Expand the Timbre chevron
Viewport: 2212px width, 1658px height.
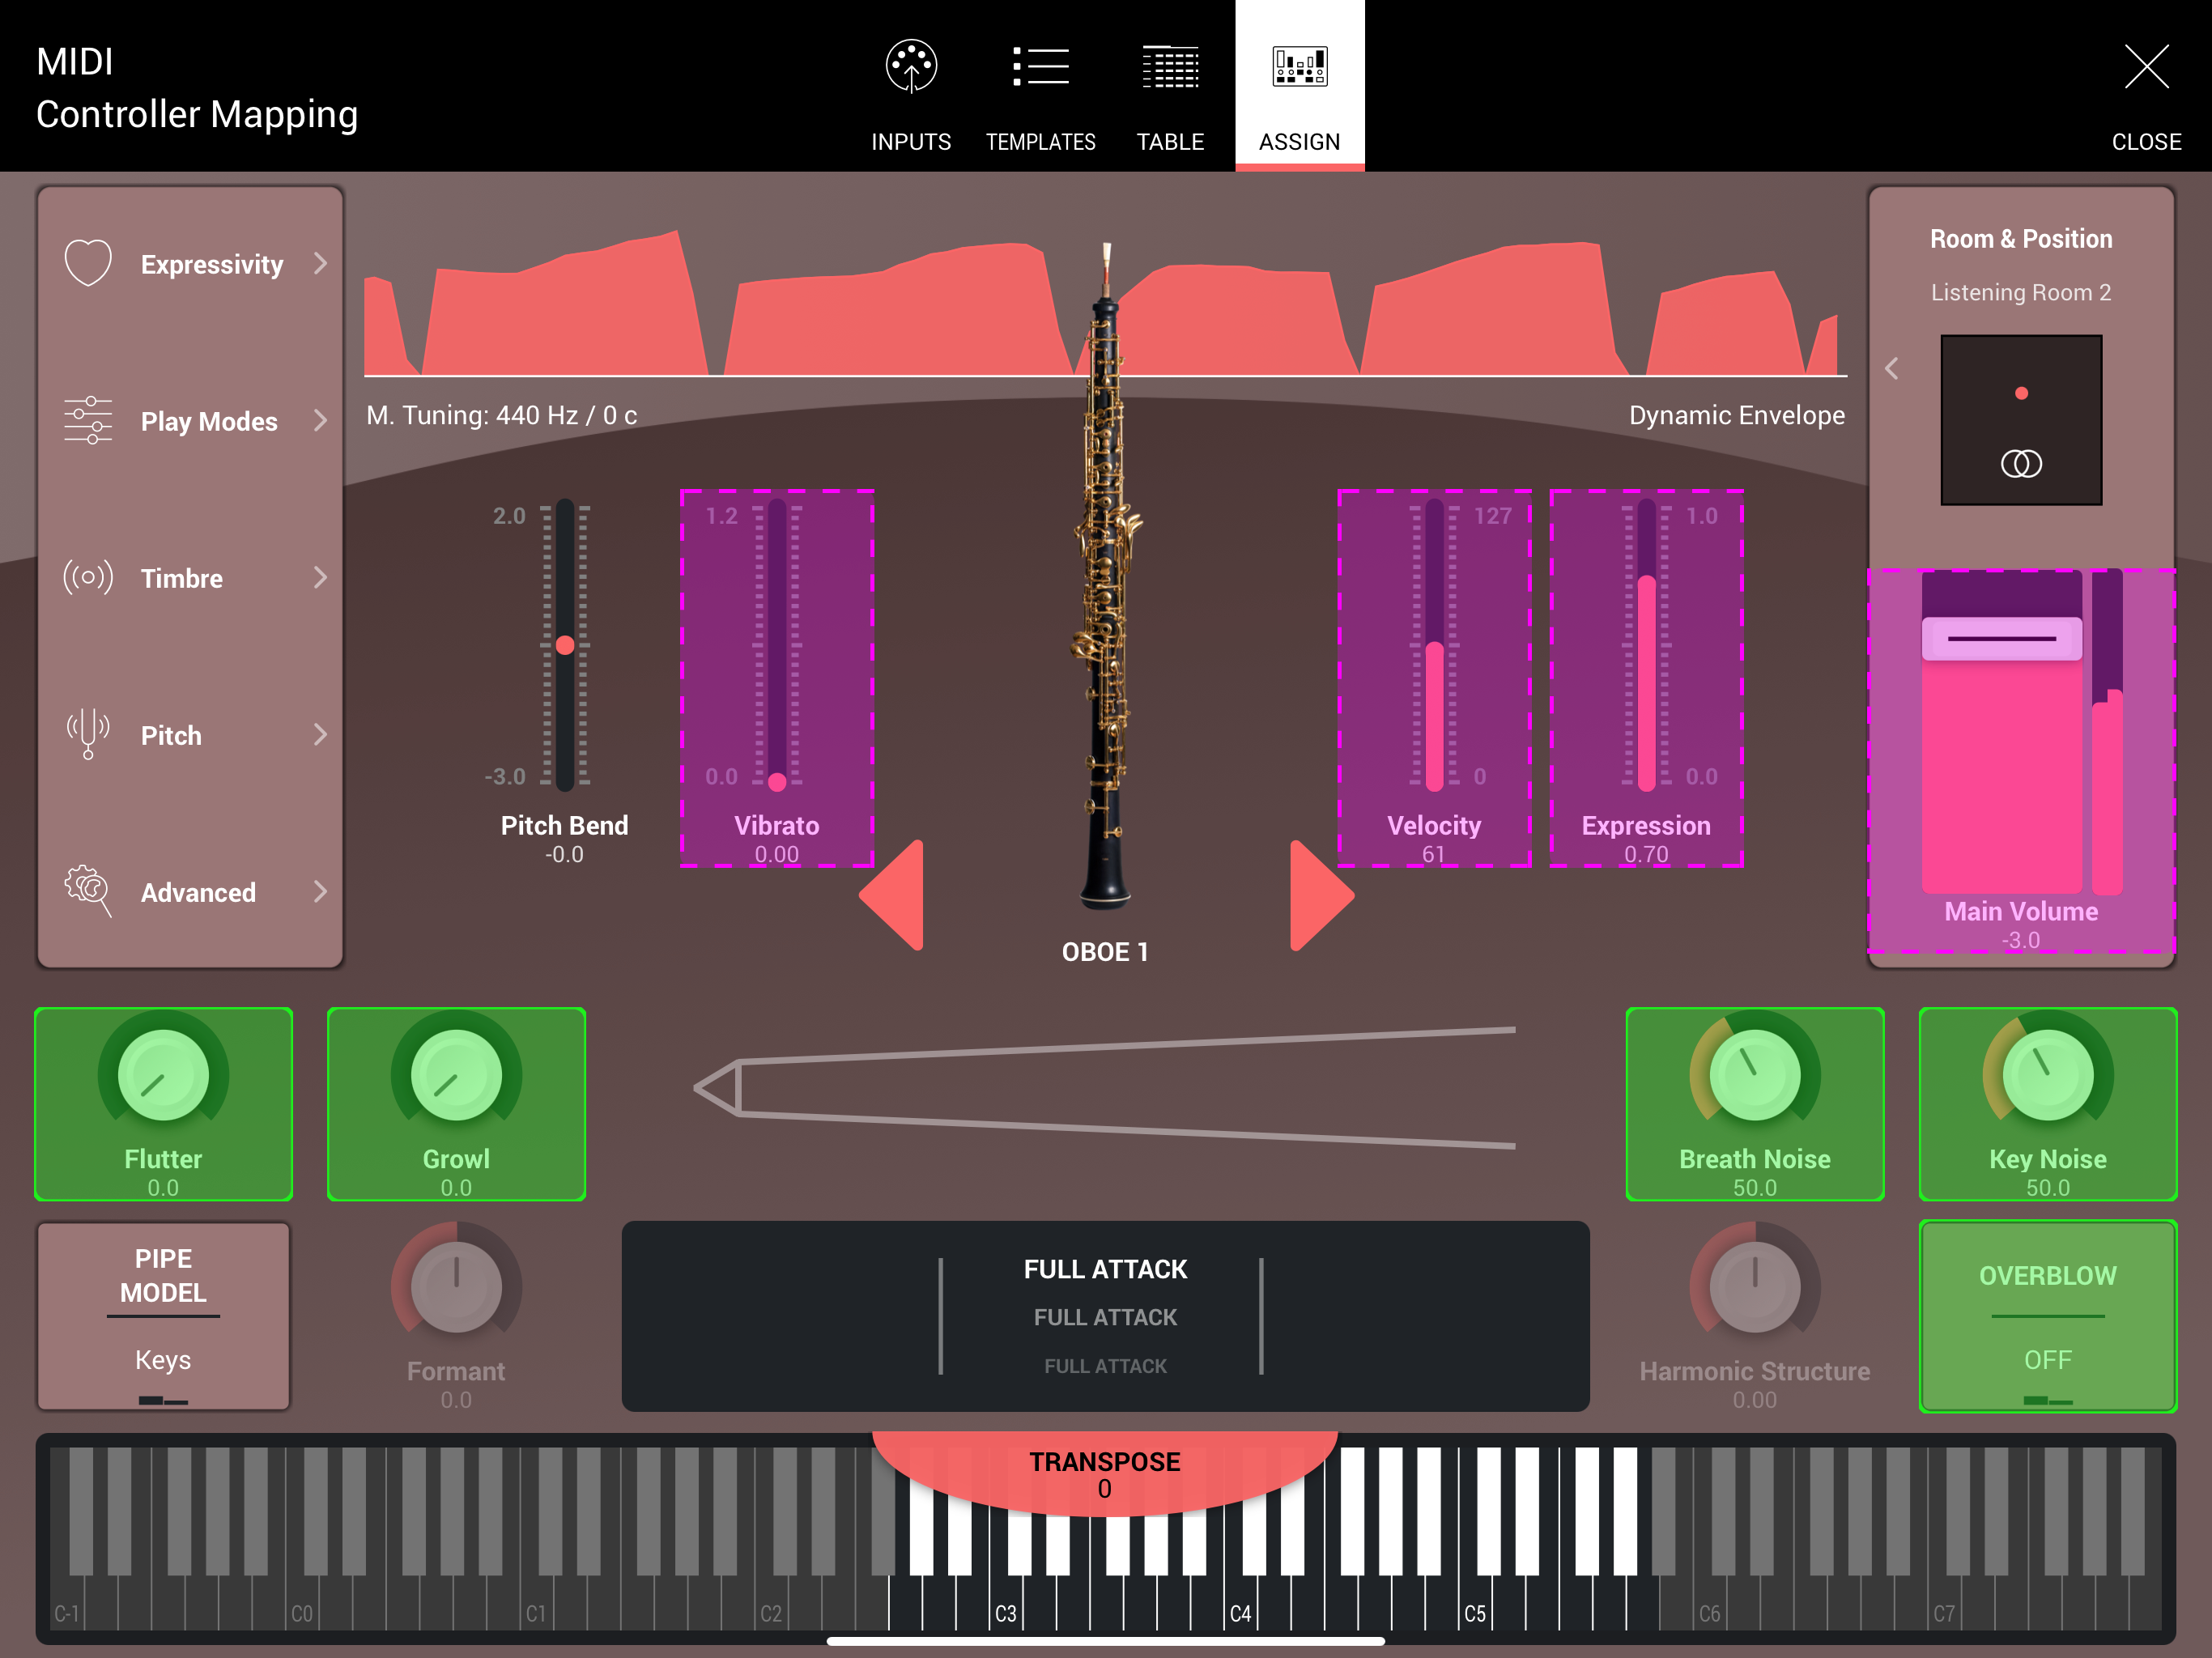click(320, 577)
